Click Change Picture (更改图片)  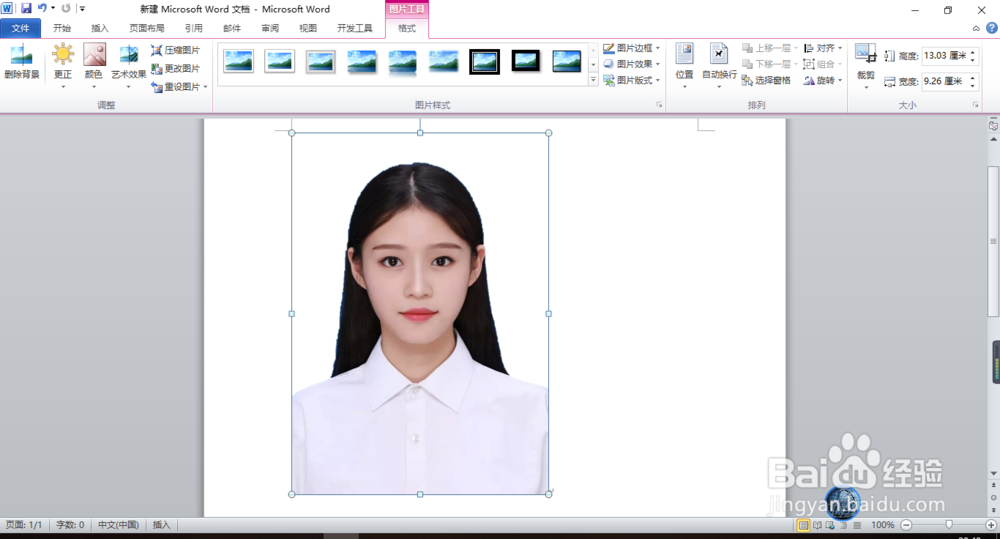pos(175,68)
